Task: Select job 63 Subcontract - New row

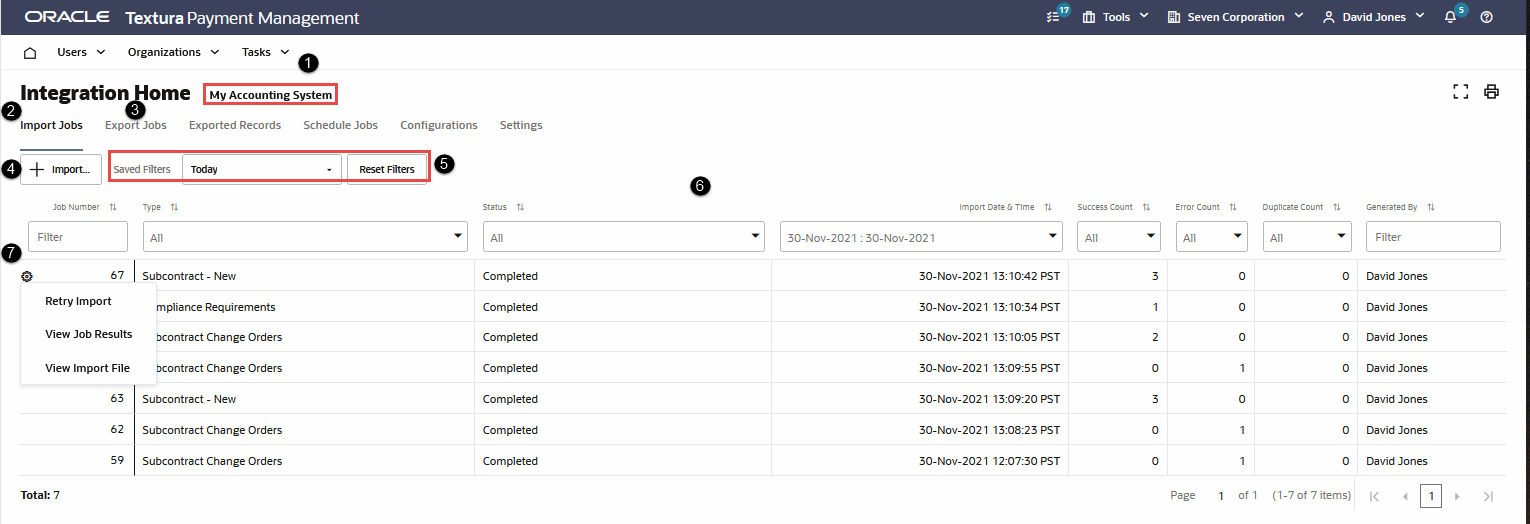Action: tap(763, 399)
